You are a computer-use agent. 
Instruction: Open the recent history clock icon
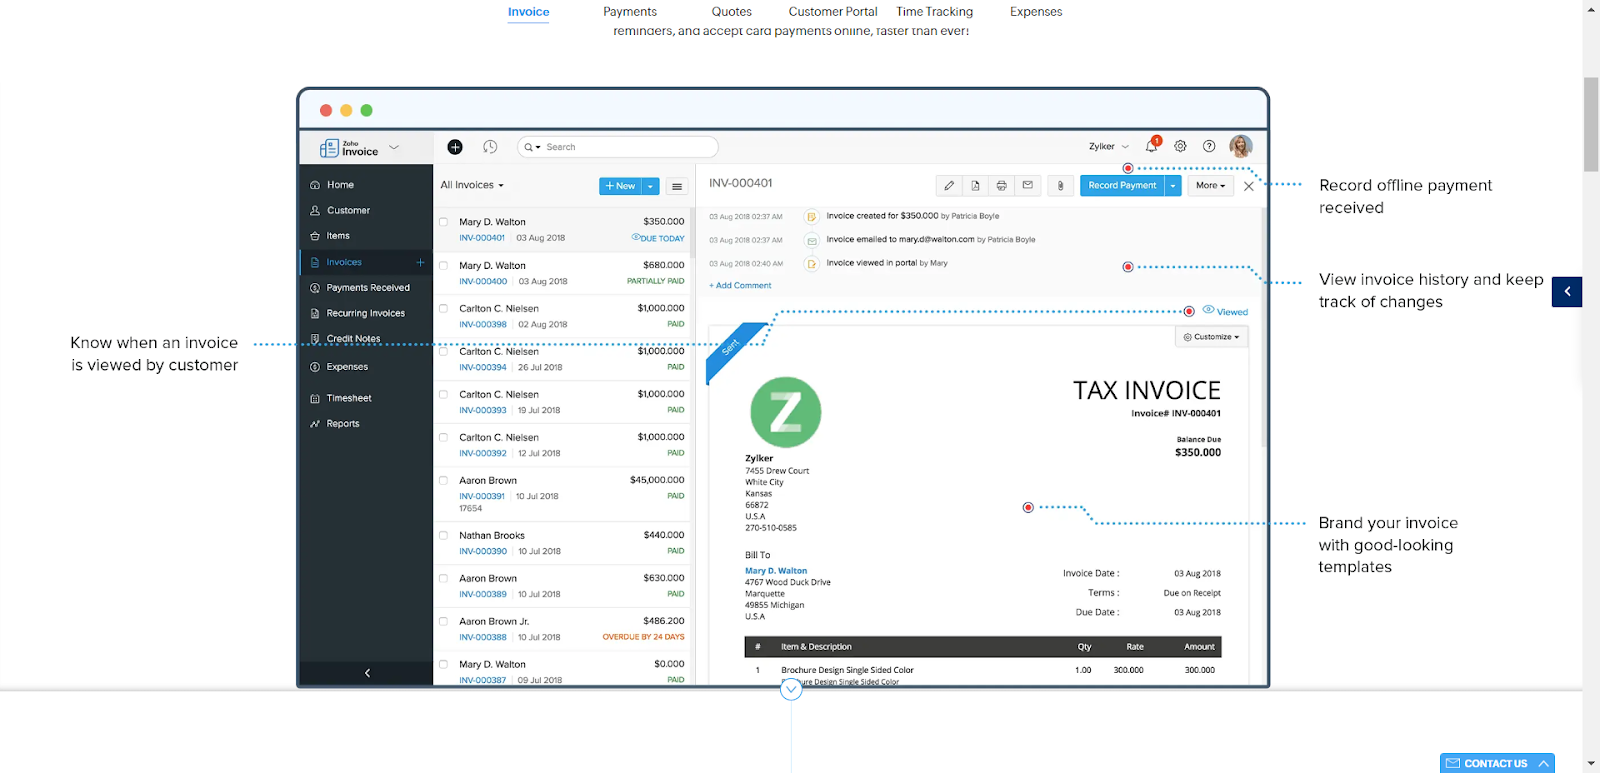click(x=490, y=147)
